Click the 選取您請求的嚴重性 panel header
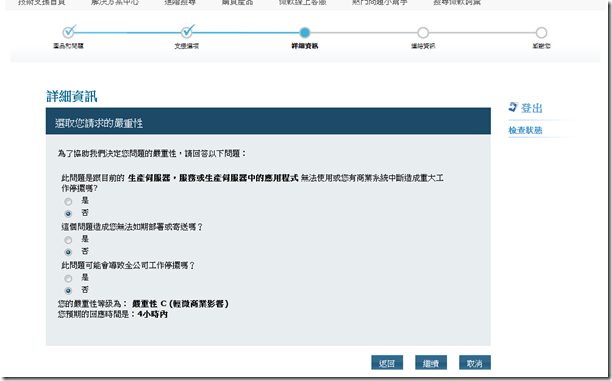The width and height of the screenshot is (612, 381). (x=268, y=121)
